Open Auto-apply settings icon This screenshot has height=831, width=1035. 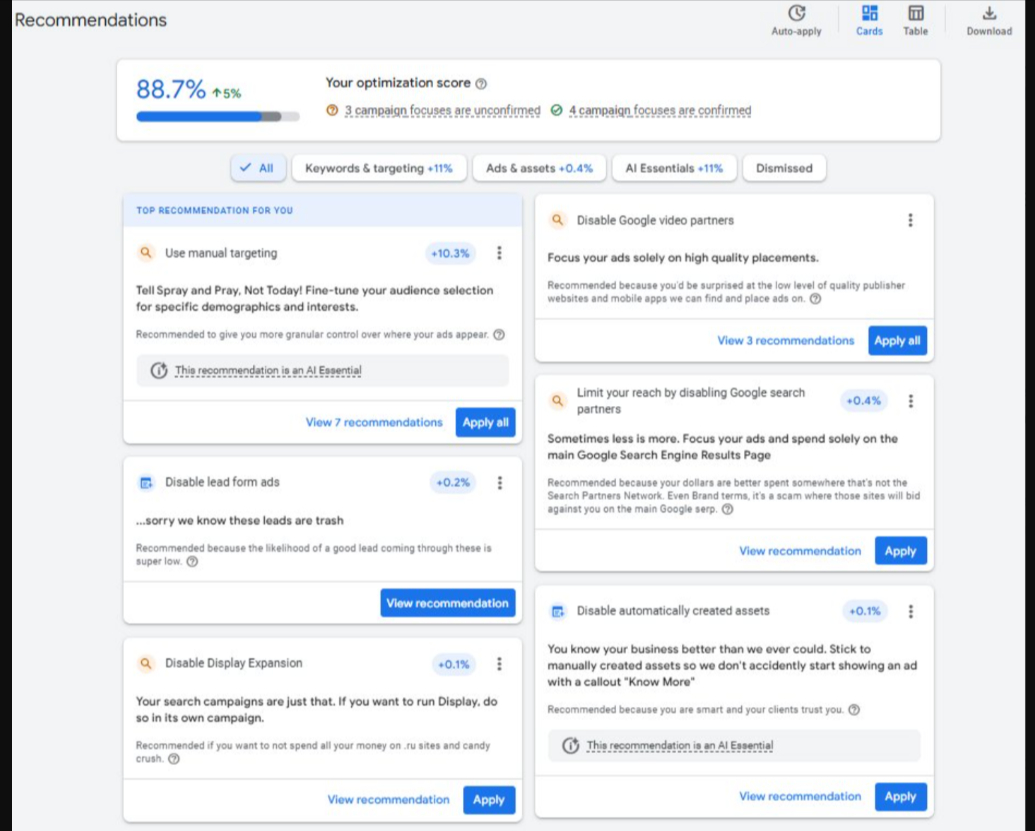click(x=797, y=13)
